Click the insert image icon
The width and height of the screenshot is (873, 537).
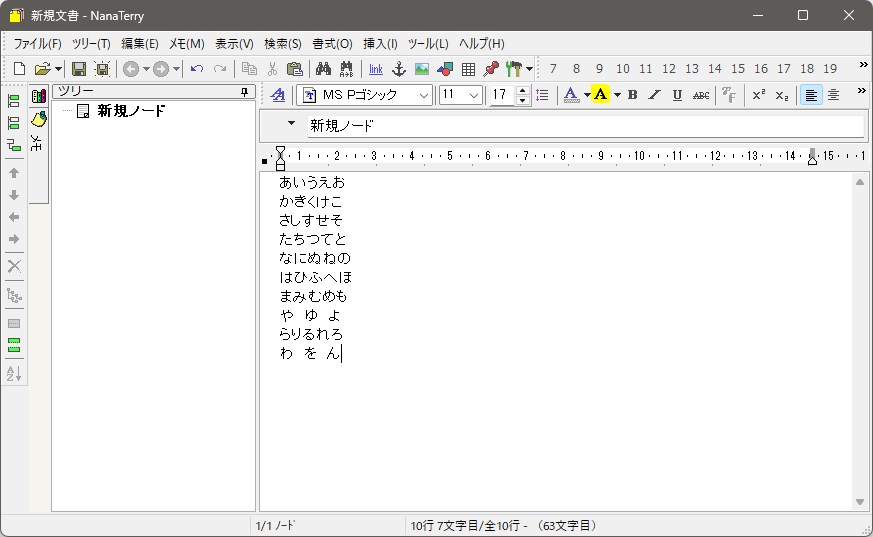[422, 69]
